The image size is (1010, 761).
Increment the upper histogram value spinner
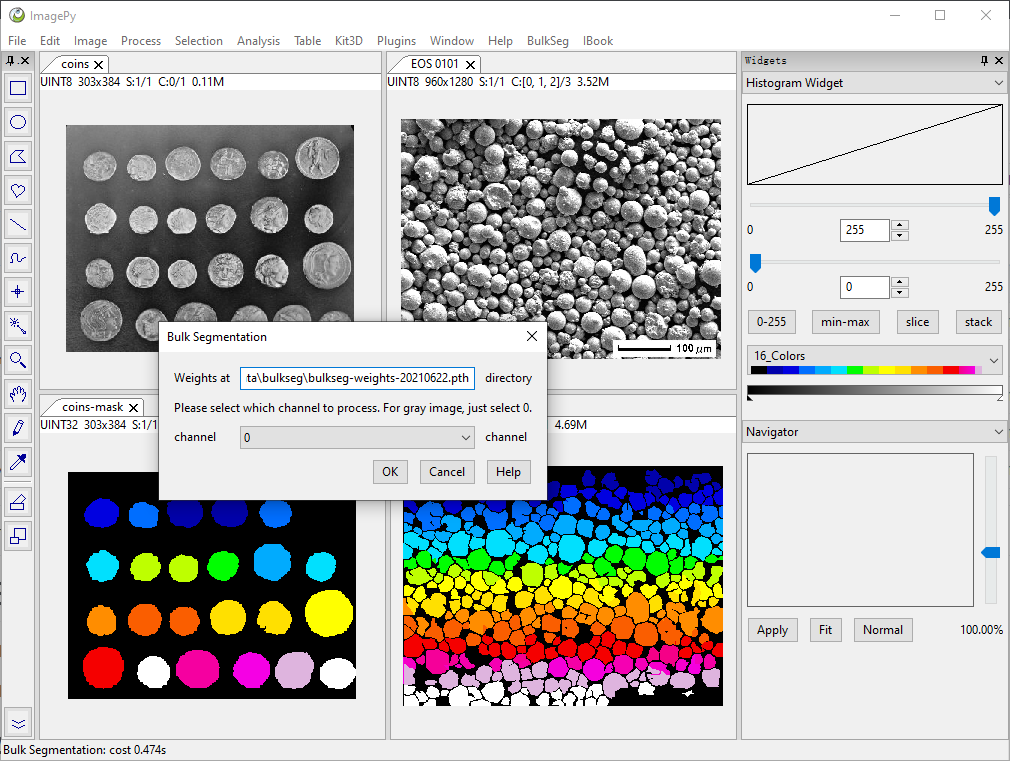pyautogui.click(x=900, y=225)
